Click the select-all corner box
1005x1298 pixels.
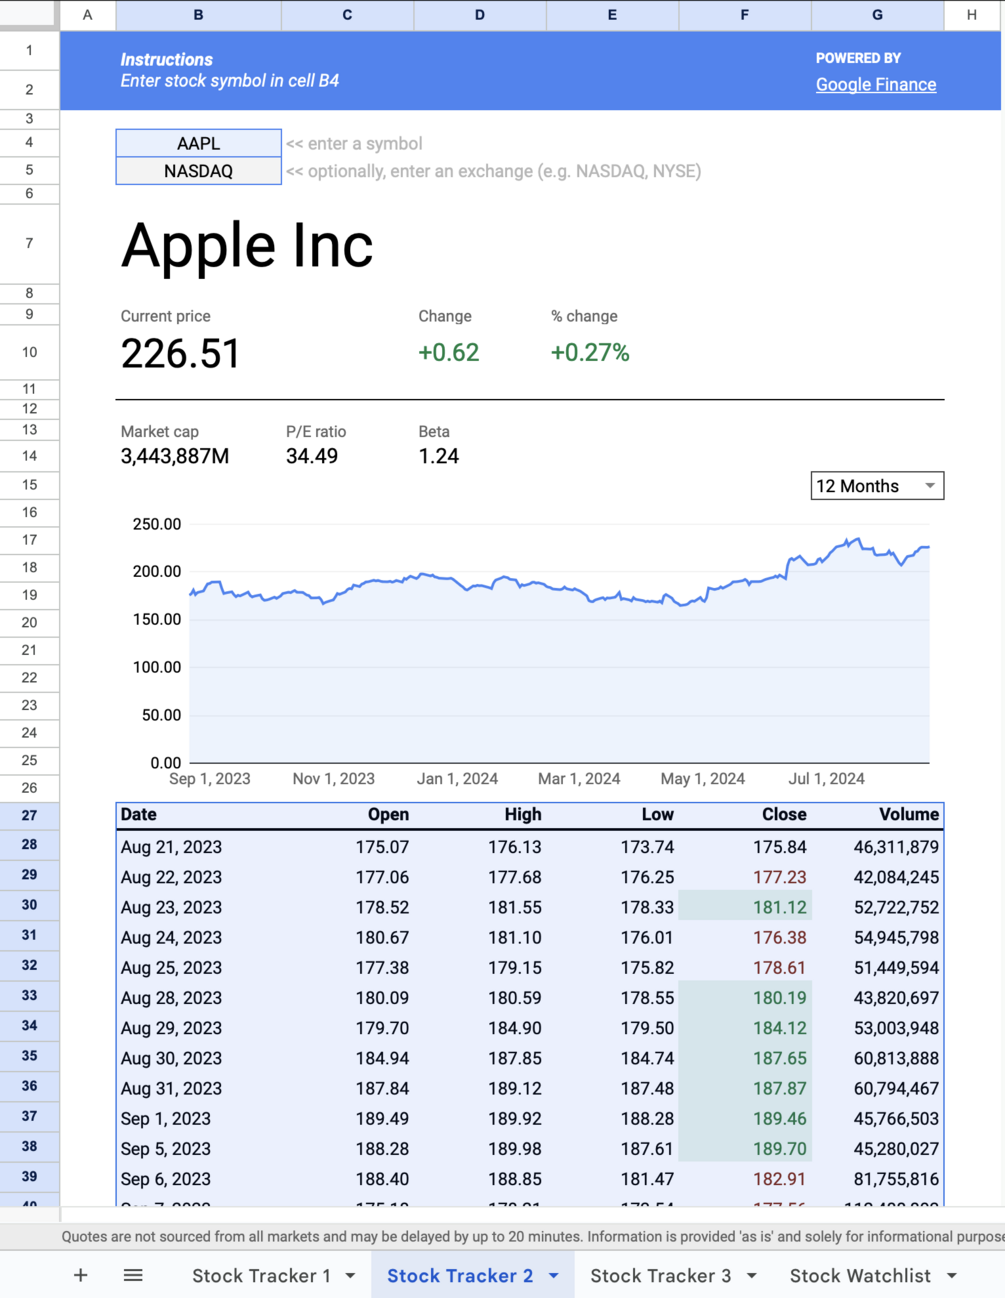(29, 14)
